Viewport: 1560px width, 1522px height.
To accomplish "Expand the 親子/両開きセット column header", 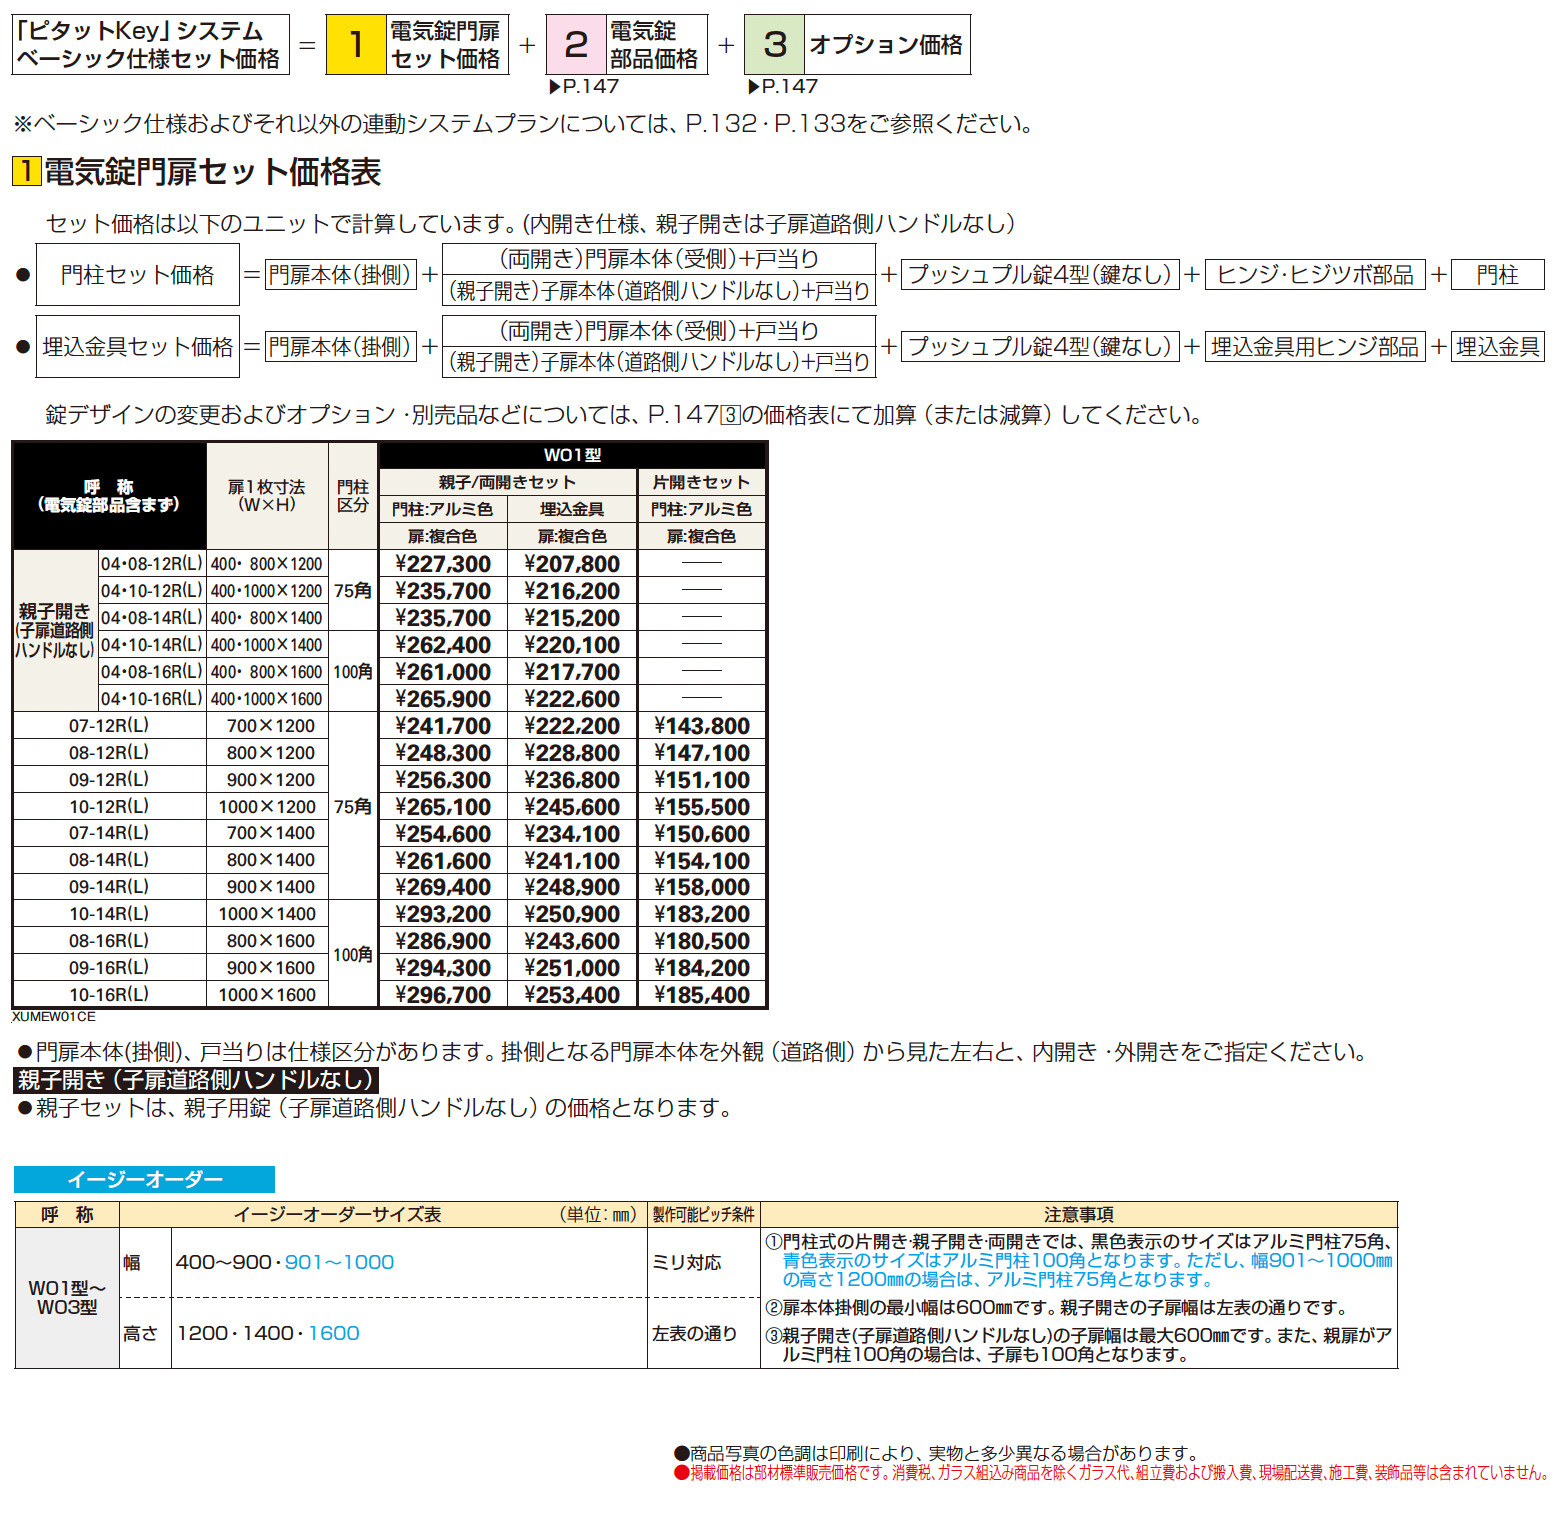I will click(x=508, y=481).
